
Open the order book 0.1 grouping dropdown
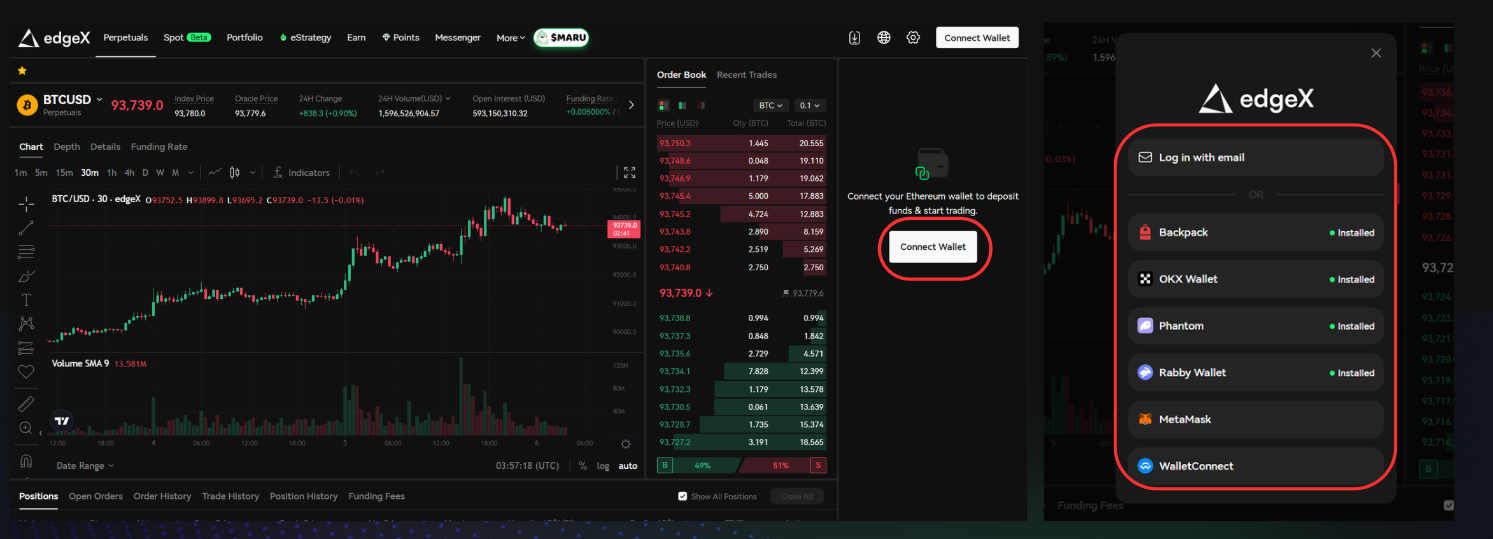810,105
